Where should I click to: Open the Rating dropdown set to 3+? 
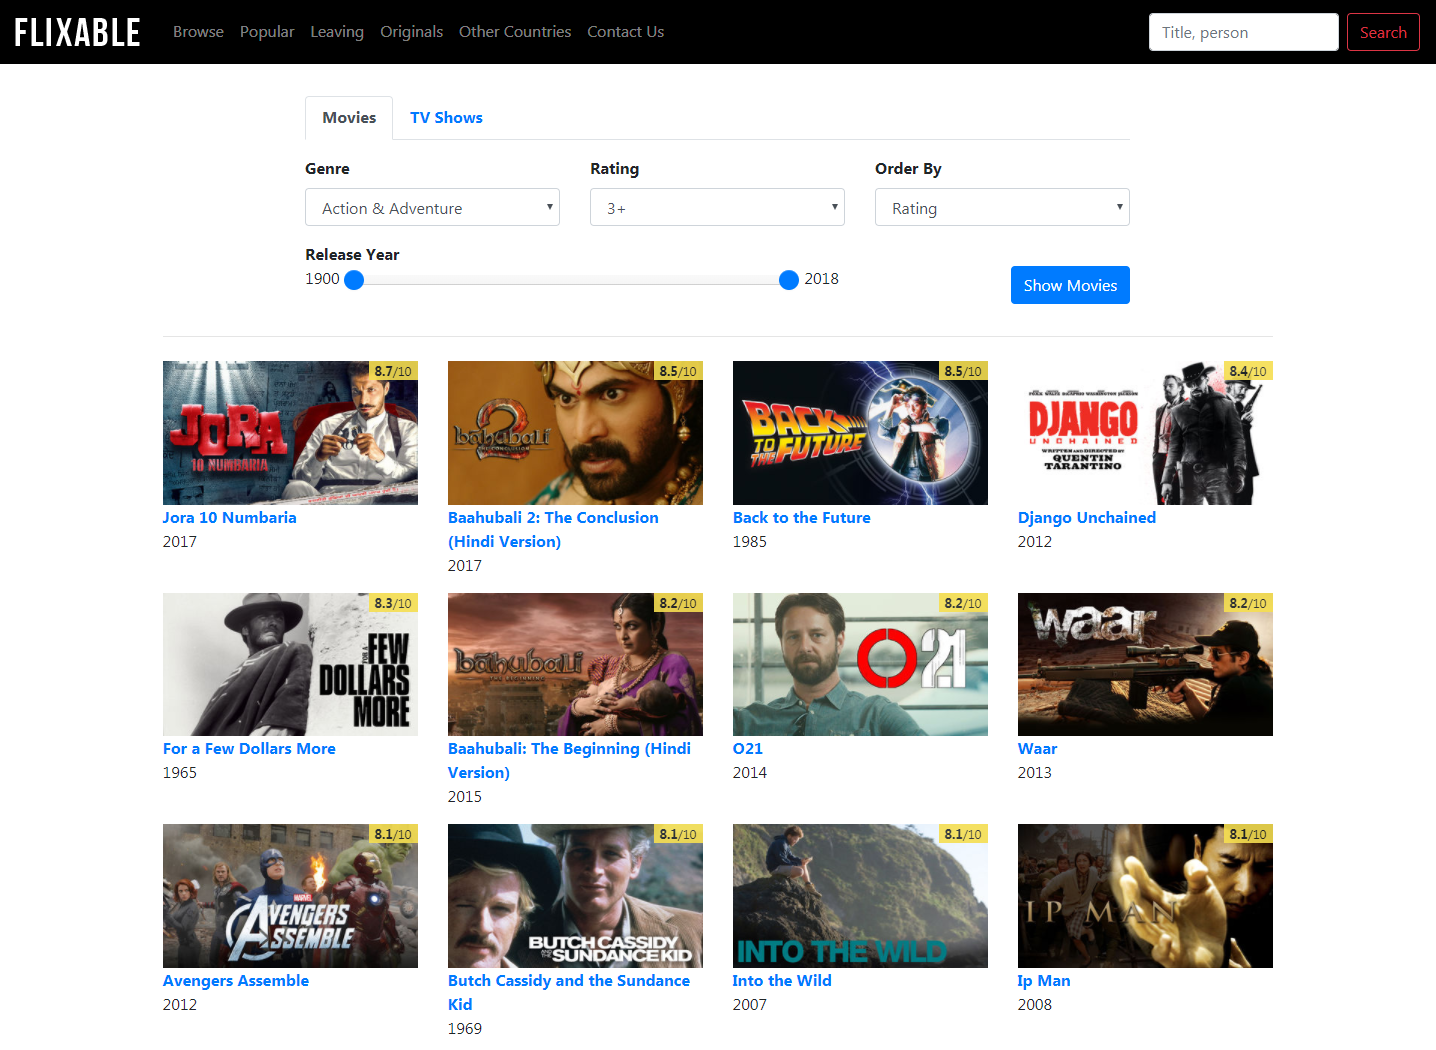coord(716,207)
